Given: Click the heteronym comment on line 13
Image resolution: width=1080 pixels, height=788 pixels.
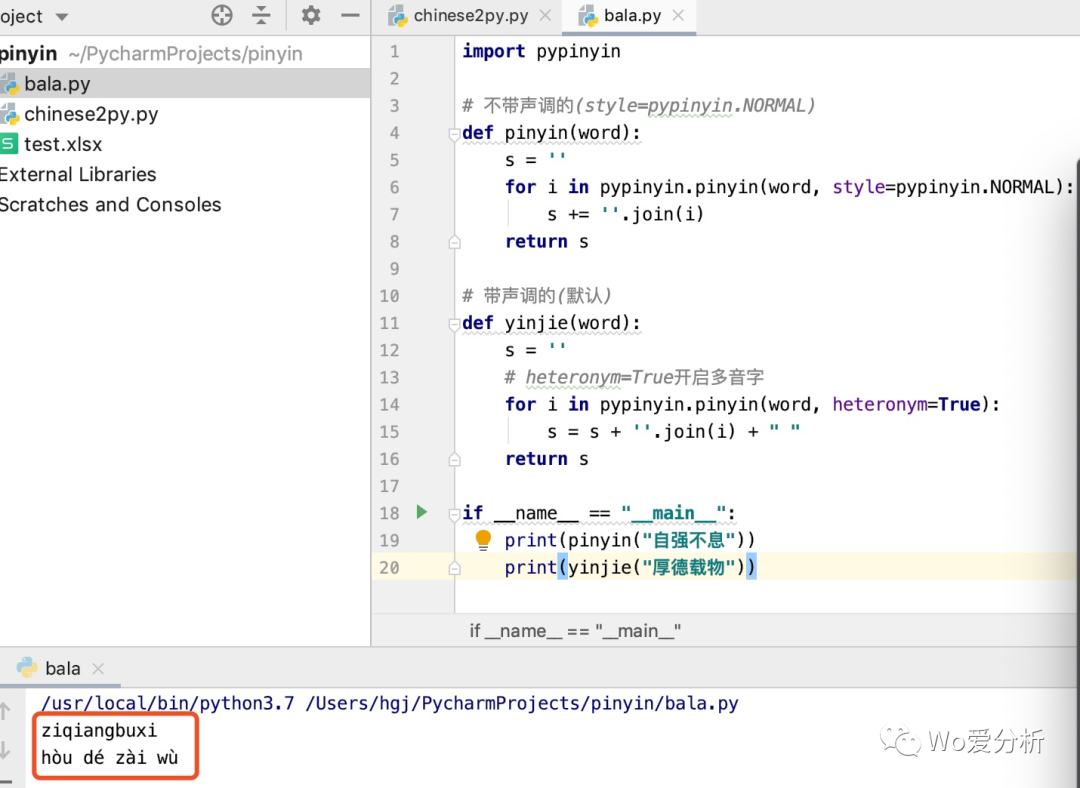Looking at the screenshot, I should pyautogui.click(x=634, y=377).
